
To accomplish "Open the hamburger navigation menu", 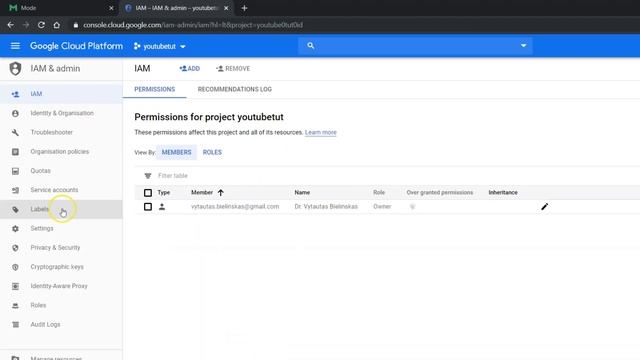I will tap(15, 46).
